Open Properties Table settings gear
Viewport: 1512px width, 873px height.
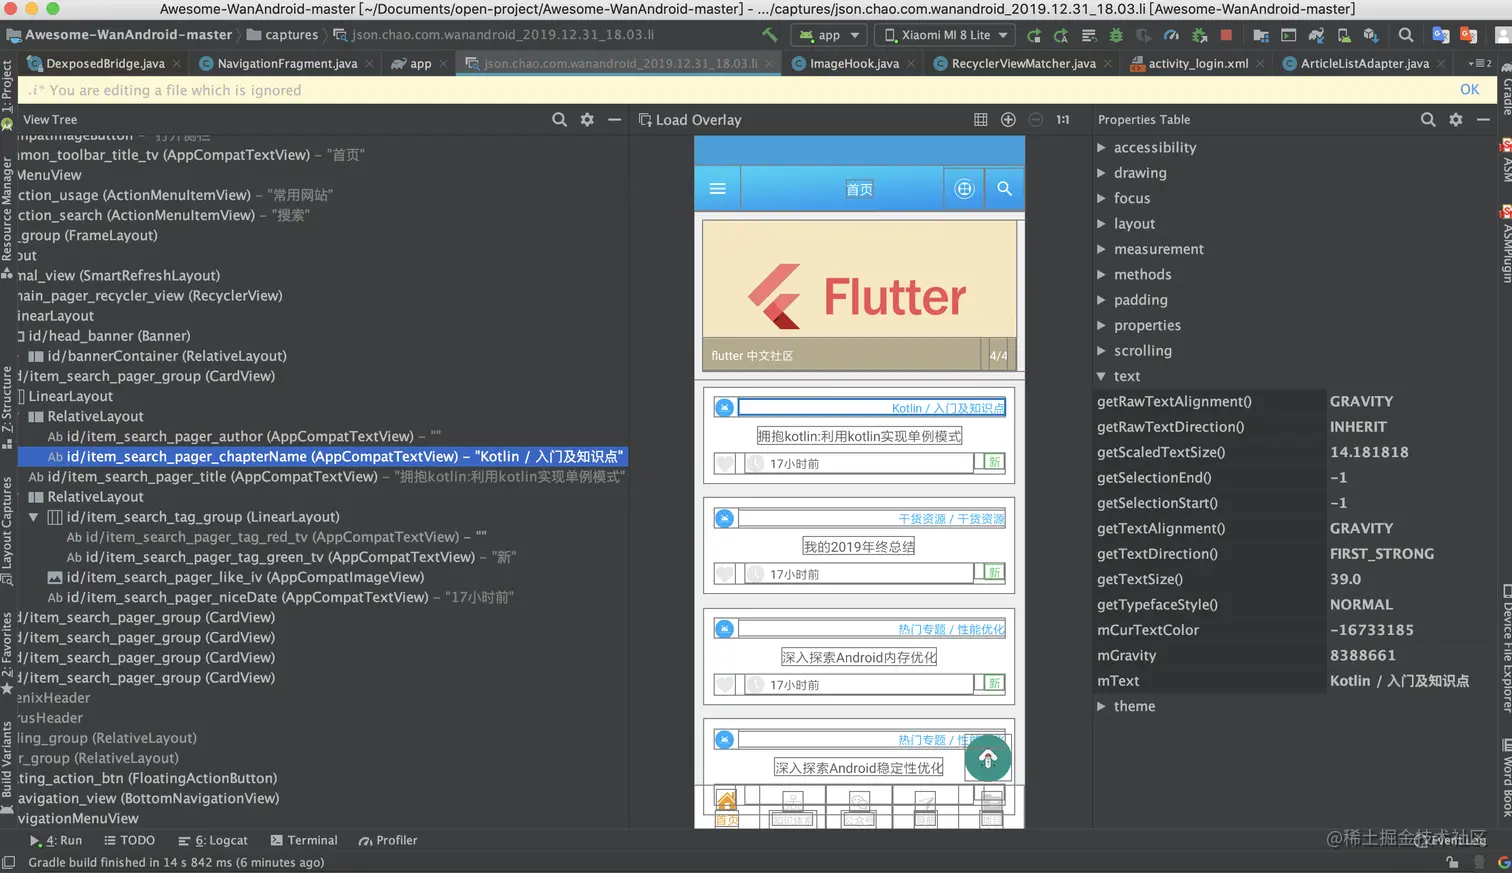click(1456, 120)
